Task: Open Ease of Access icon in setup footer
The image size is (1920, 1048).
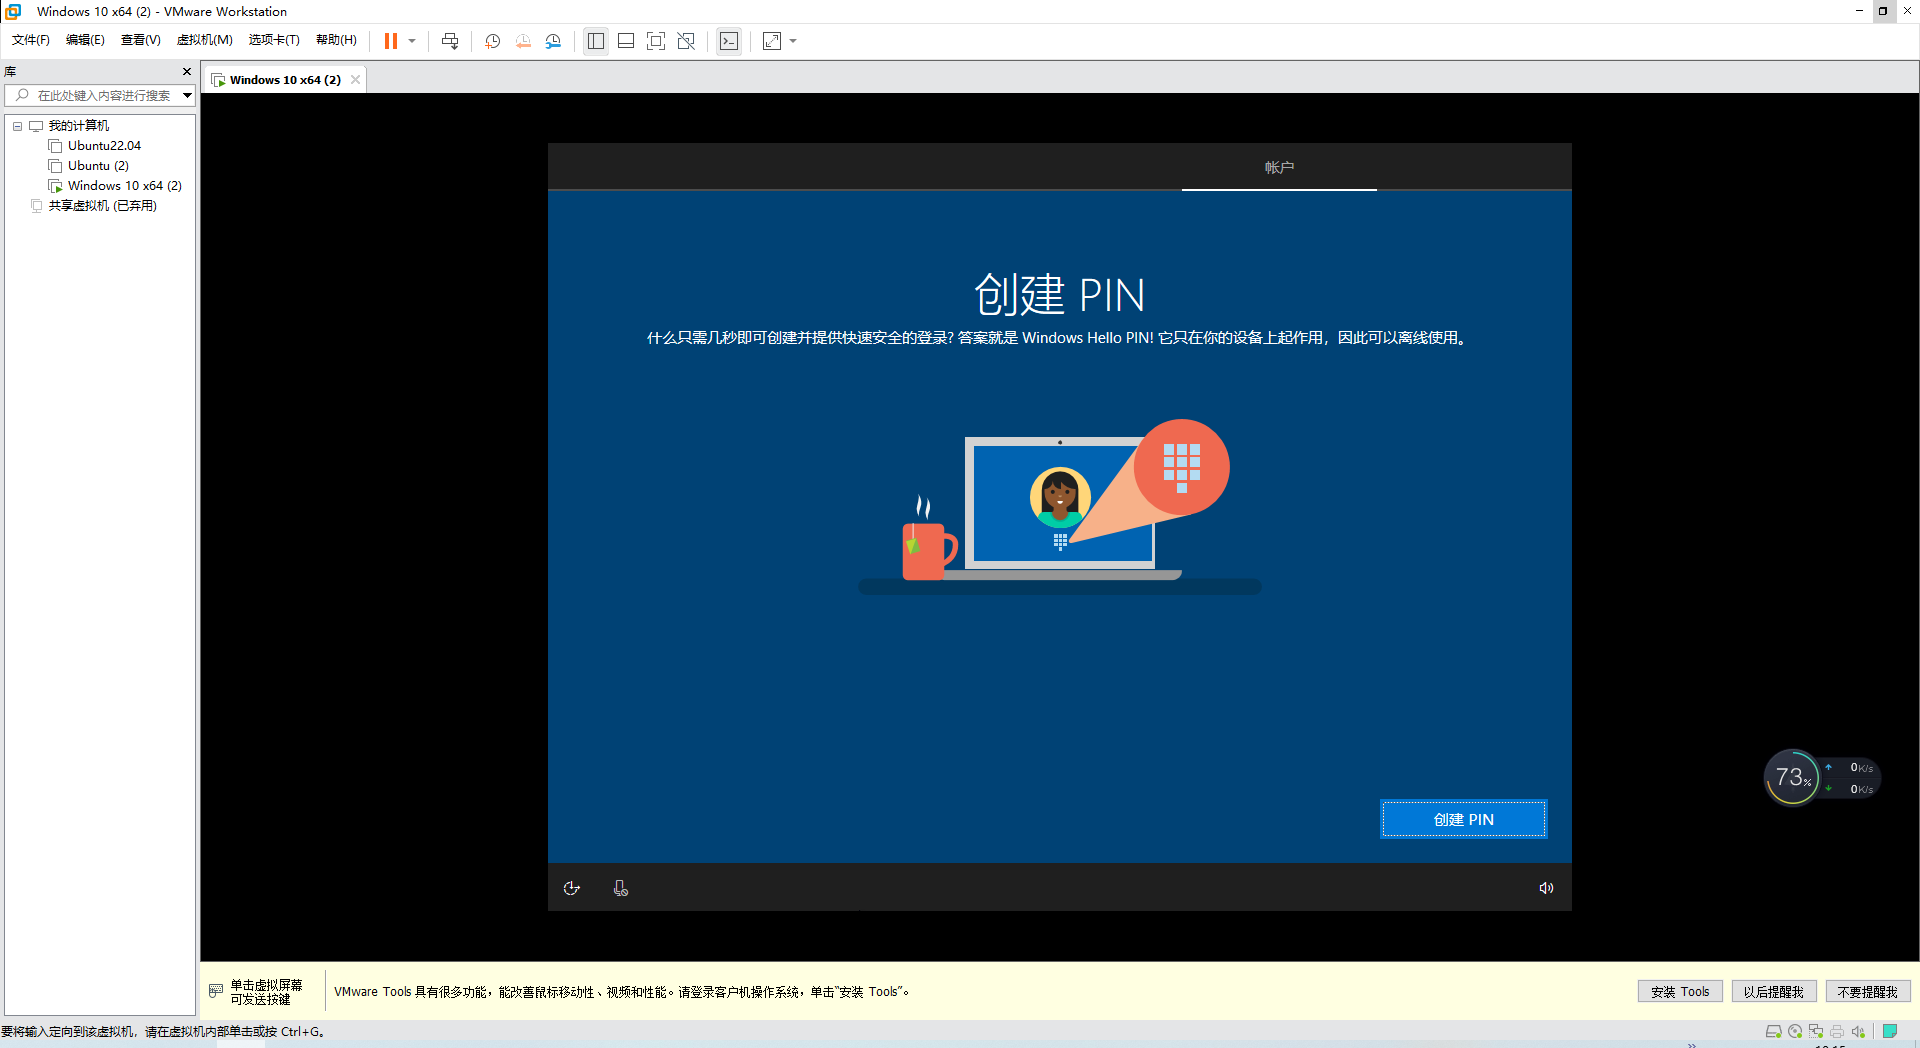Action: pyautogui.click(x=572, y=888)
